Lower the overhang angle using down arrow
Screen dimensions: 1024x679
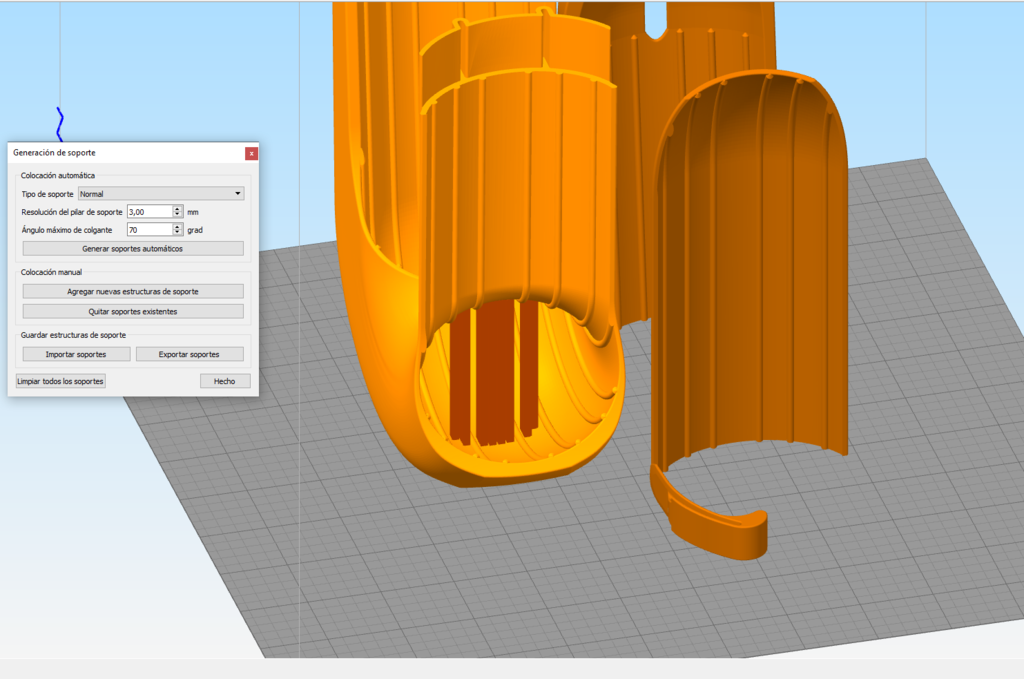(x=178, y=233)
